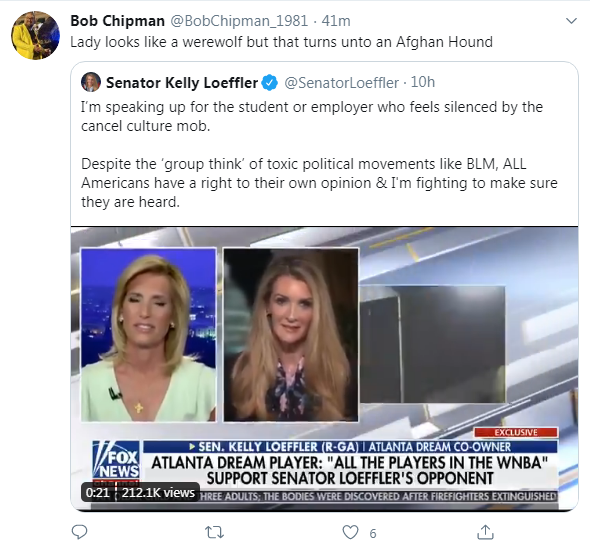Click the blue verified badge
The height and width of the screenshot is (548, 590).
pos(270,82)
